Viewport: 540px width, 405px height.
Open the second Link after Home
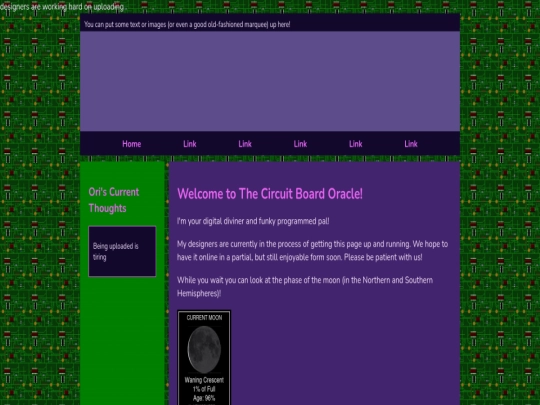point(245,144)
